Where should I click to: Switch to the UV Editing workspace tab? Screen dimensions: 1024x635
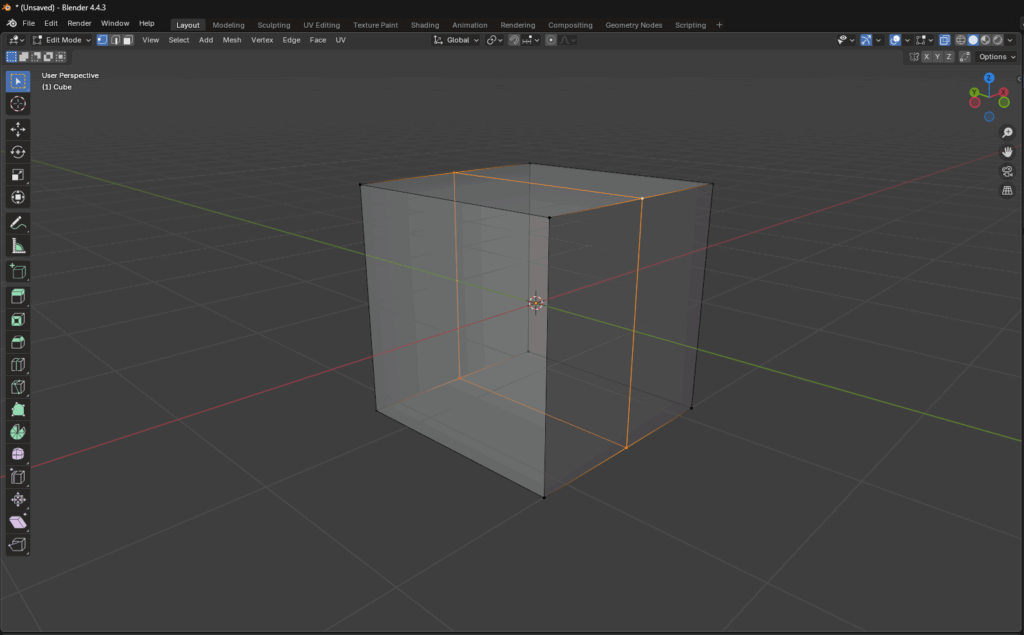[x=321, y=25]
